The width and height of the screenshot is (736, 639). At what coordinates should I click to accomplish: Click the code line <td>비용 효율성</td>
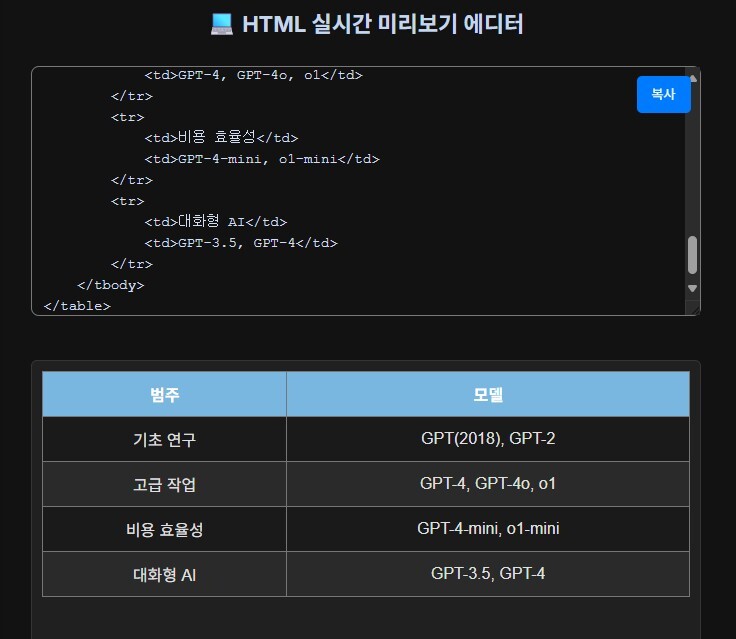(221, 138)
